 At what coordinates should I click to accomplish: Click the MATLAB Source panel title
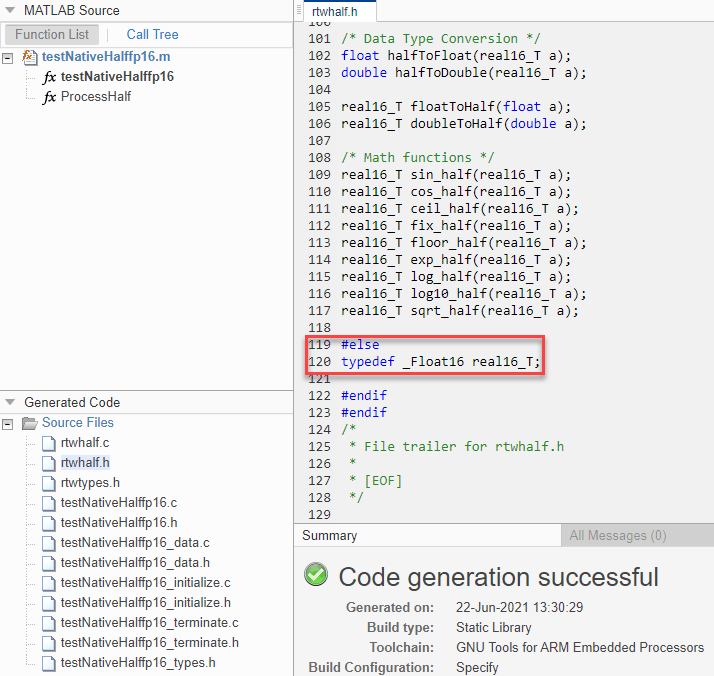71,10
